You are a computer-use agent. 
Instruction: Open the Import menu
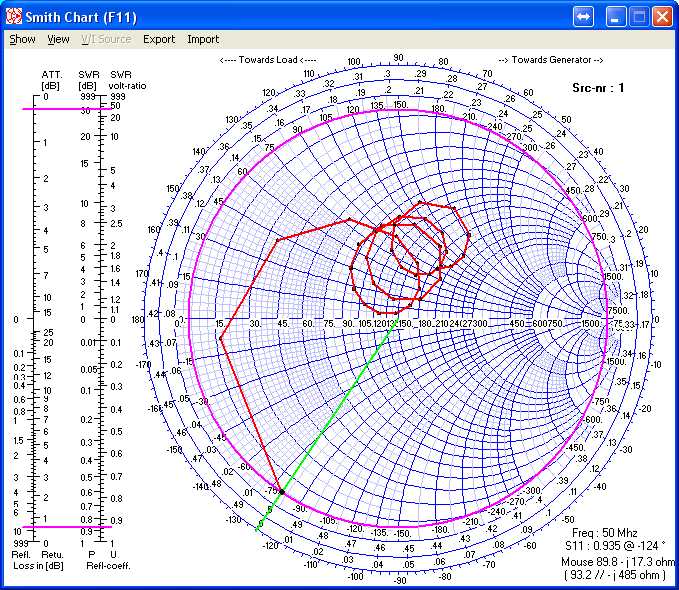click(203, 39)
